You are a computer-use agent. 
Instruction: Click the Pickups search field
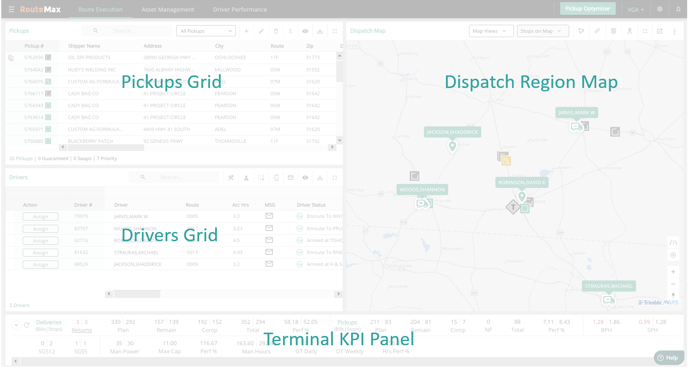[x=127, y=31]
